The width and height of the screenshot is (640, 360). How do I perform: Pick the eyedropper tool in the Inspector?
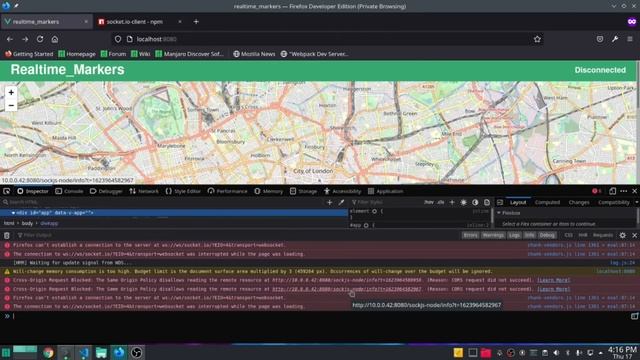tap(341, 202)
